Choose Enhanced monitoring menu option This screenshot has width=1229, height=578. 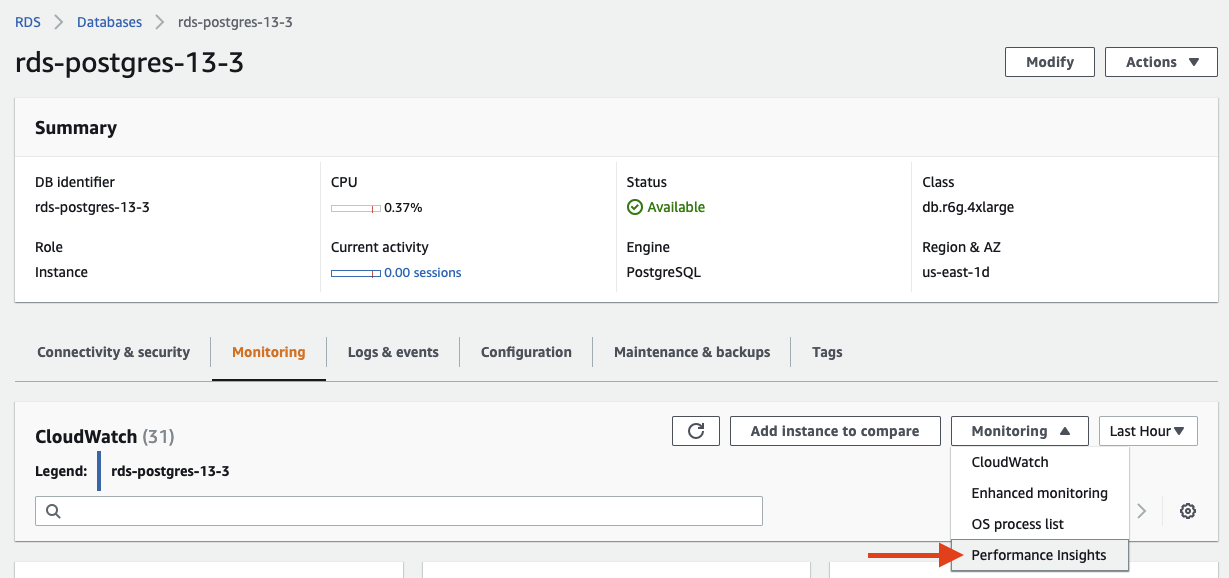[1039, 493]
